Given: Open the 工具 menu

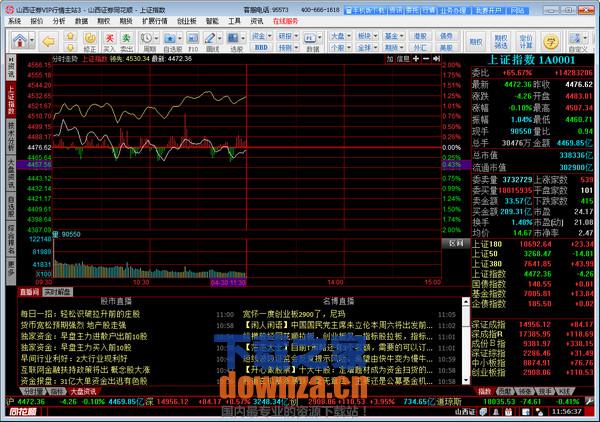Looking at the screenshot, I should click(234, 21).
